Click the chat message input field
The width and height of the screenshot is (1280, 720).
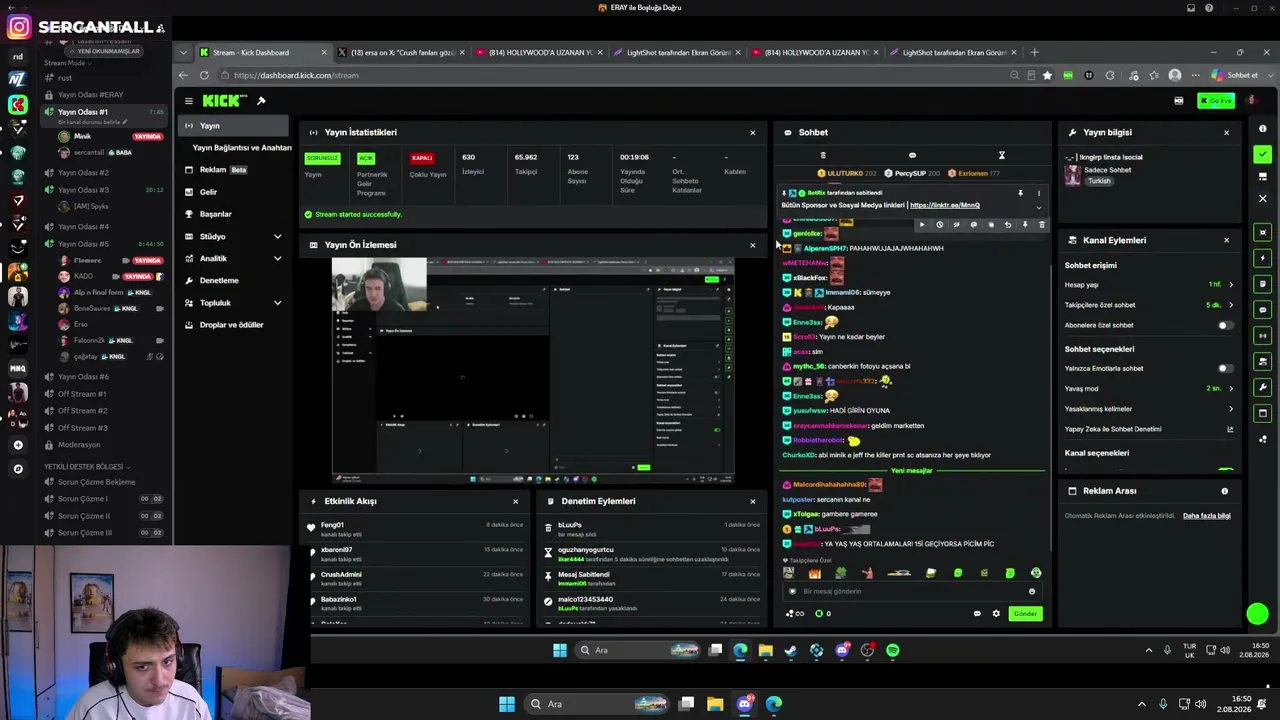click(x=912, y=591)
